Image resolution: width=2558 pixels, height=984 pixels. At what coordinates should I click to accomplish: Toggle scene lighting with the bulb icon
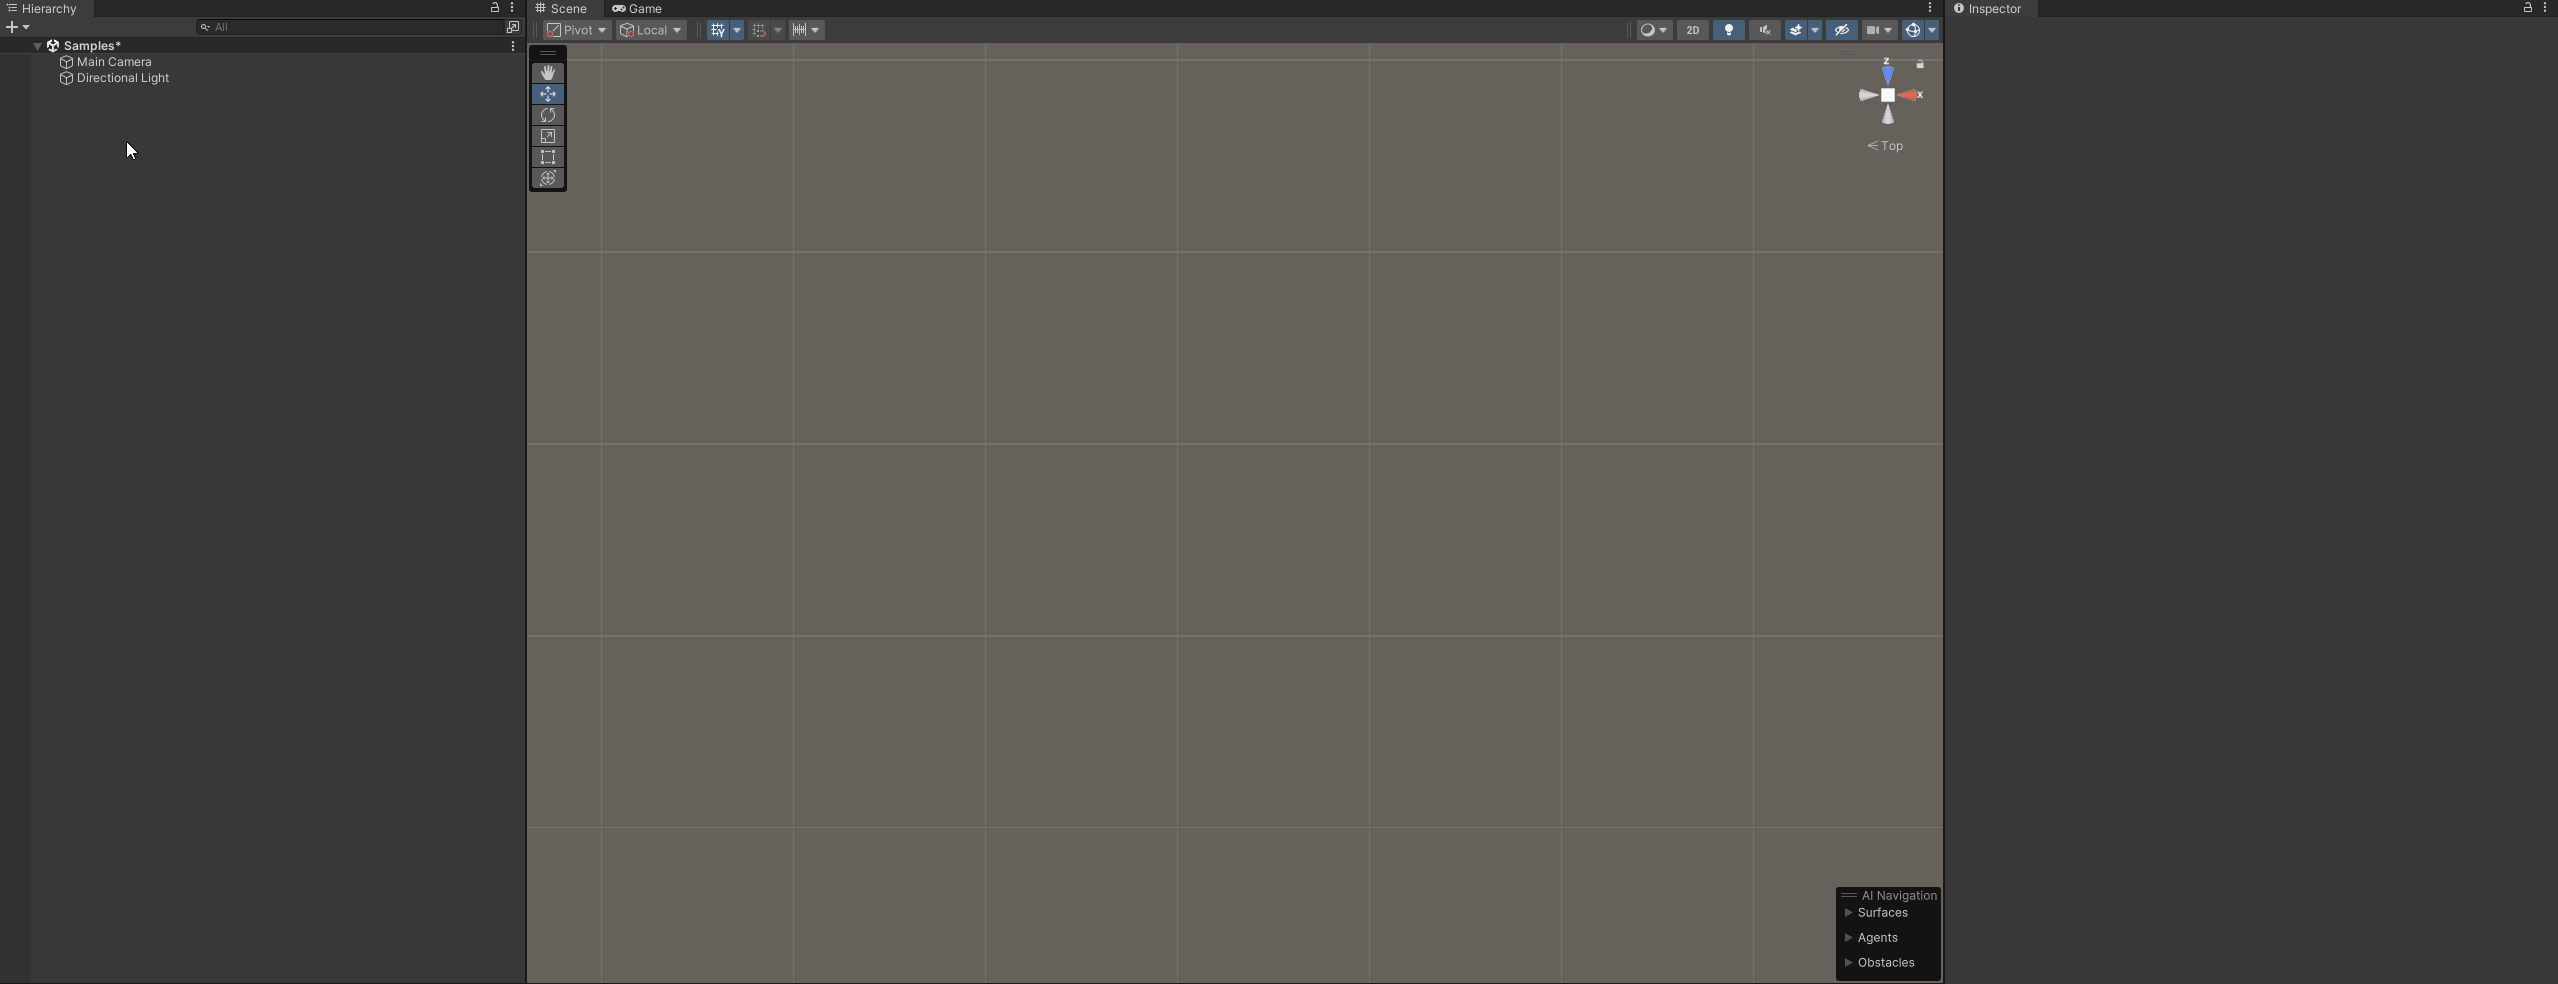point(1727,30)
